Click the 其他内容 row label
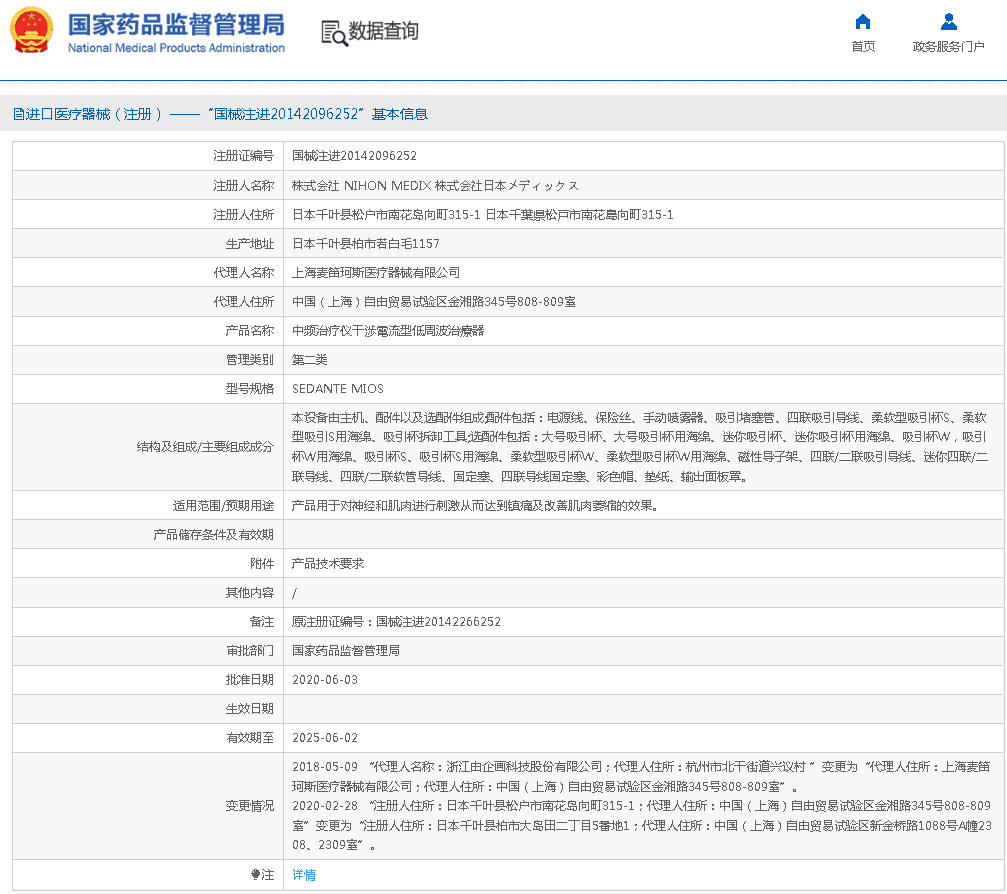 coord(249,593)
